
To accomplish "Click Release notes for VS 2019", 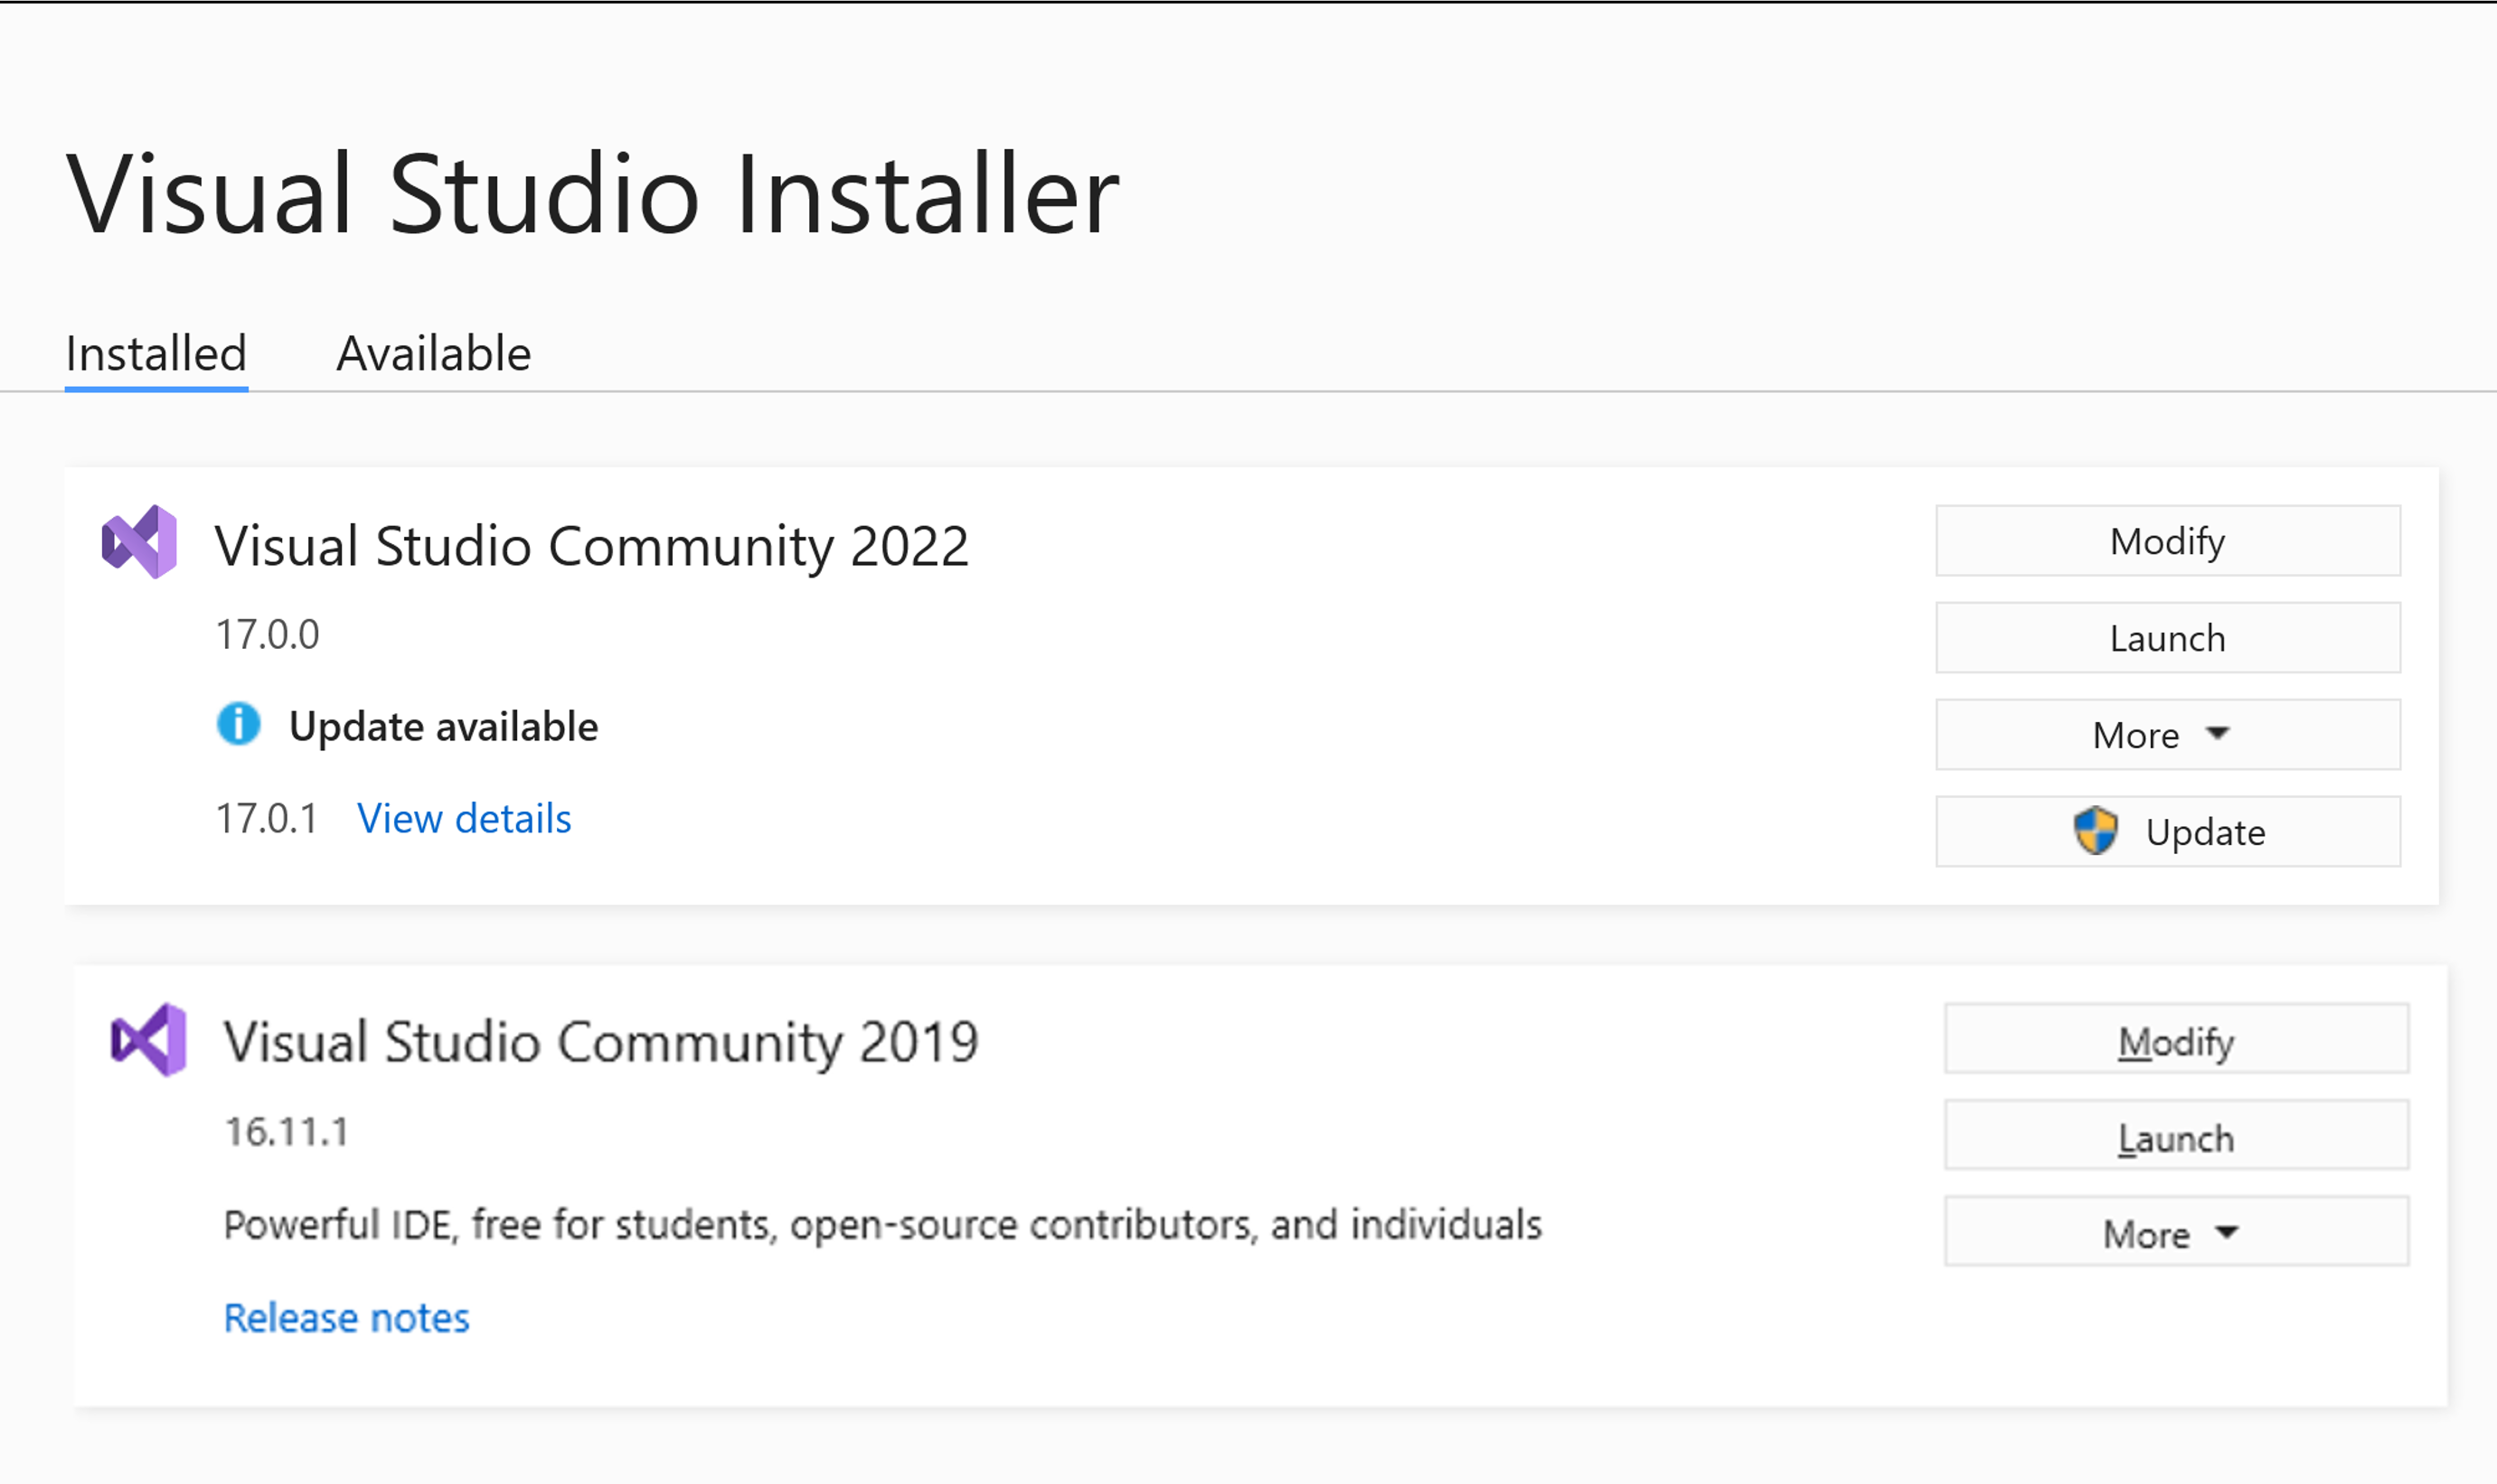I will 346,1316.
